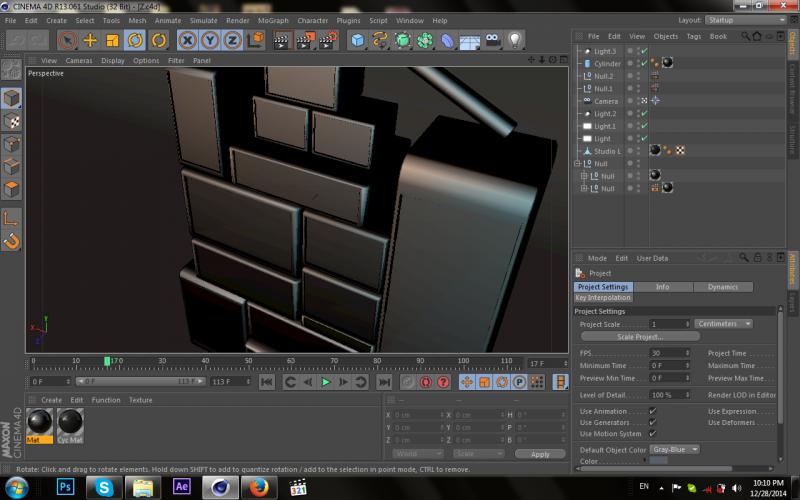The height and width of the screenshot is (500, 800).
Task: Disable the Use Motion System checkbox
Action: [653, 434]
